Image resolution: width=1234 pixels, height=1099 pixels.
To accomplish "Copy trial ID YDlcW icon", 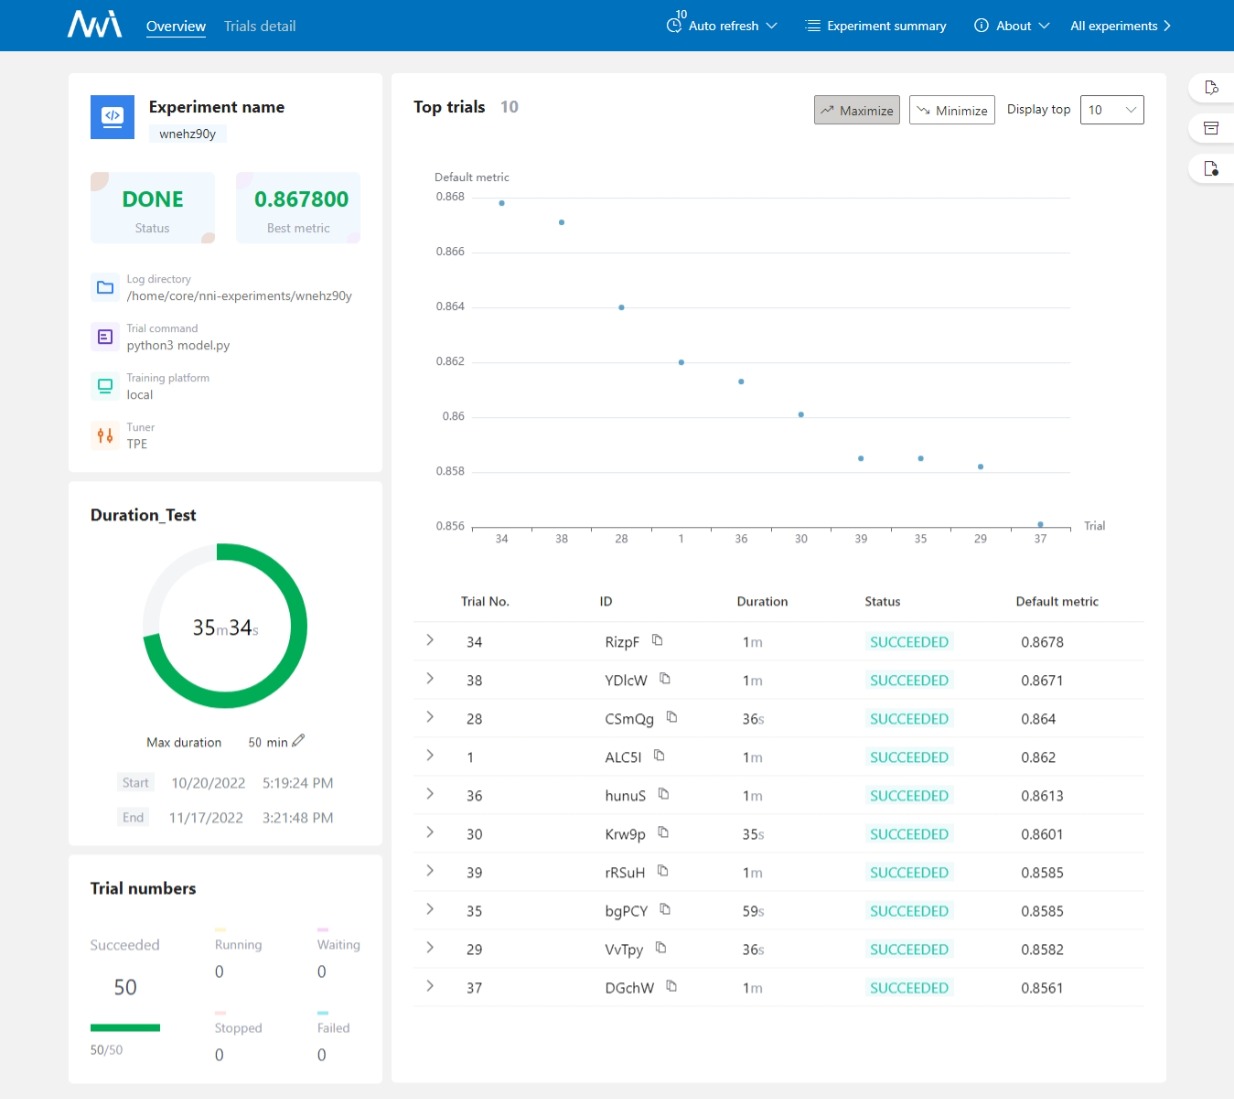I will [x=665, y=679].
